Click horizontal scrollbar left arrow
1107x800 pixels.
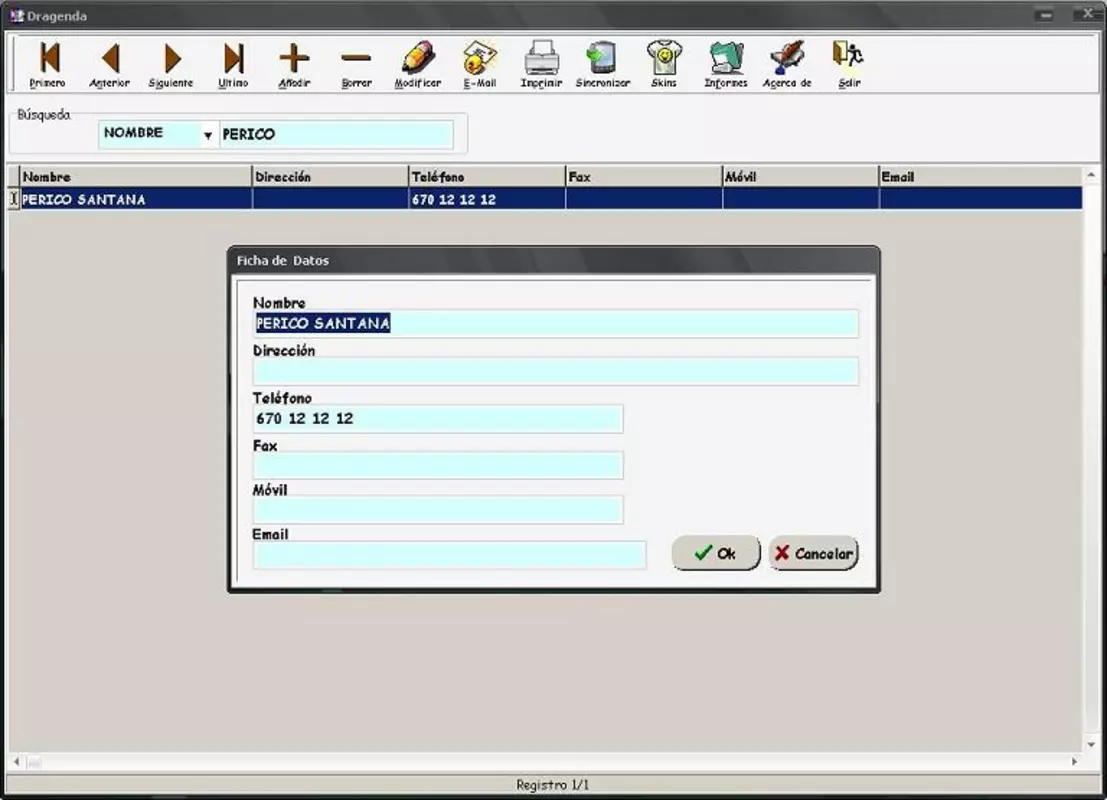pyautogui.click(x=16, y=762)
